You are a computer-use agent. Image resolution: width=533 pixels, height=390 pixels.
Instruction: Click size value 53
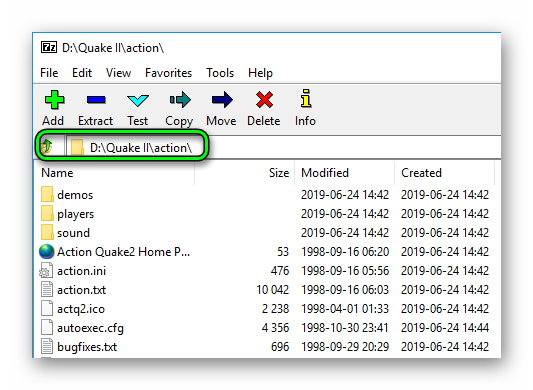click(283, 252)
